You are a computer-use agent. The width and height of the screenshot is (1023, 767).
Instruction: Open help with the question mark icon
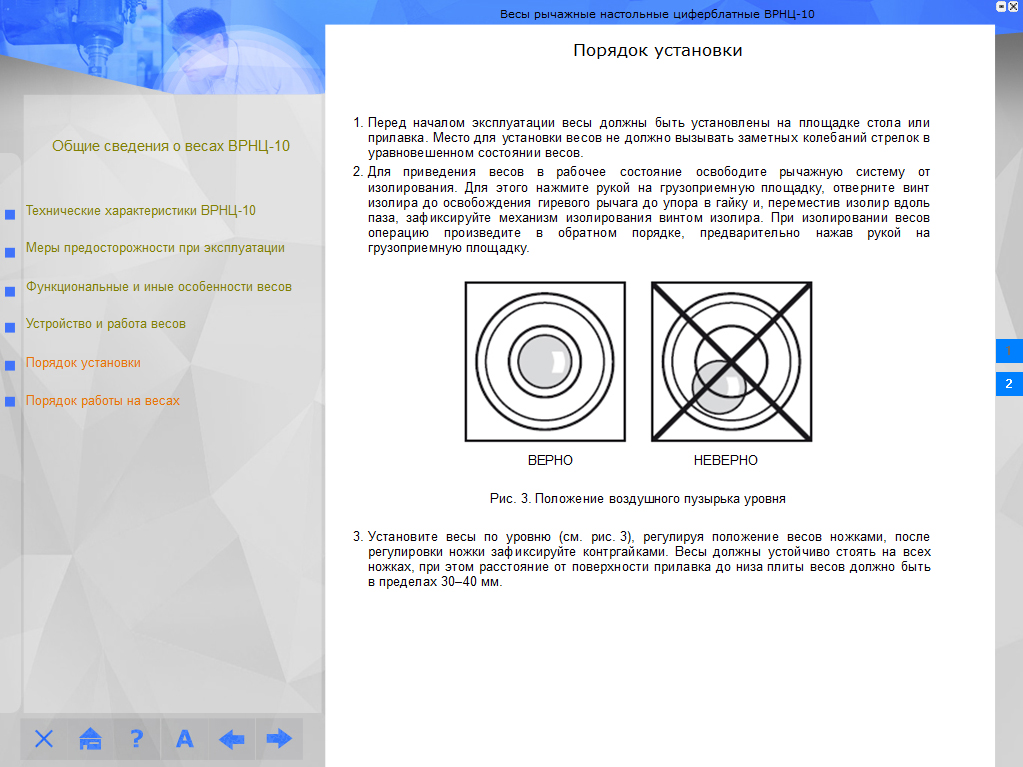[x=137, y=739]
